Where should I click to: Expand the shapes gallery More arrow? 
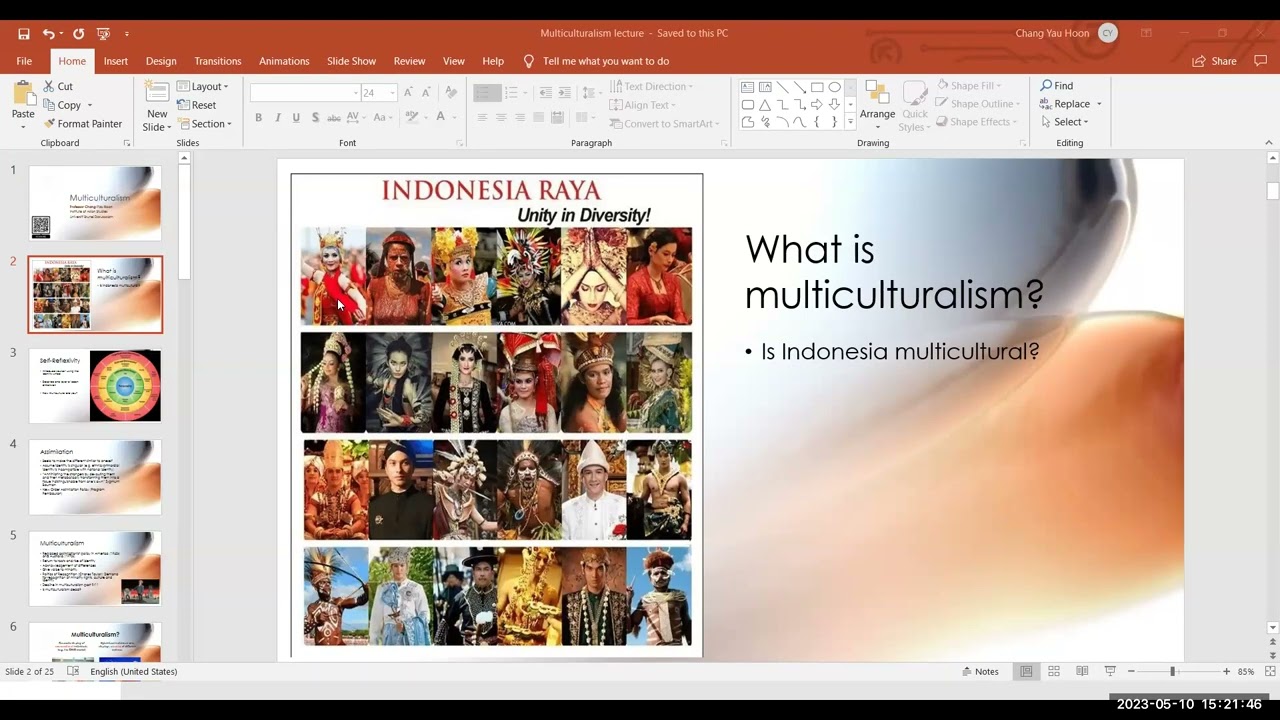851,122
